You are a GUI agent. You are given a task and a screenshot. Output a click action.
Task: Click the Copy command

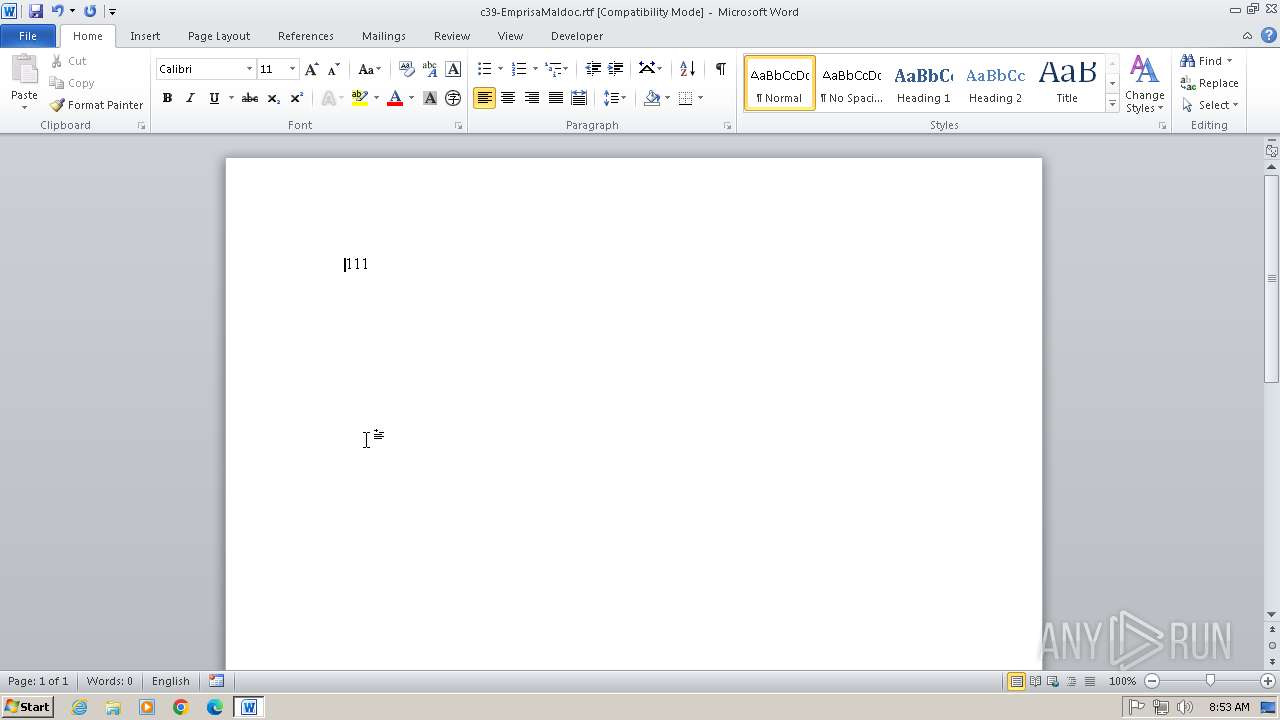pos(72,83)
